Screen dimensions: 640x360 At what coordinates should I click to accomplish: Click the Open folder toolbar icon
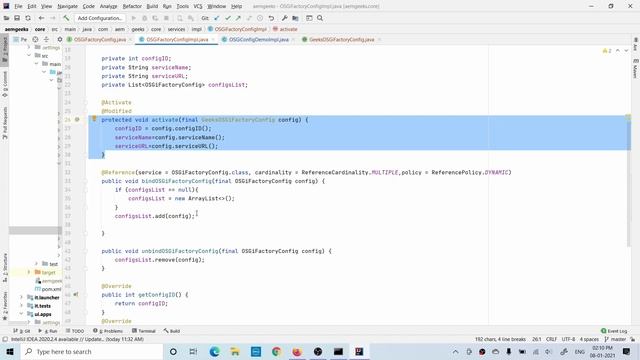[x=7, y=18]
